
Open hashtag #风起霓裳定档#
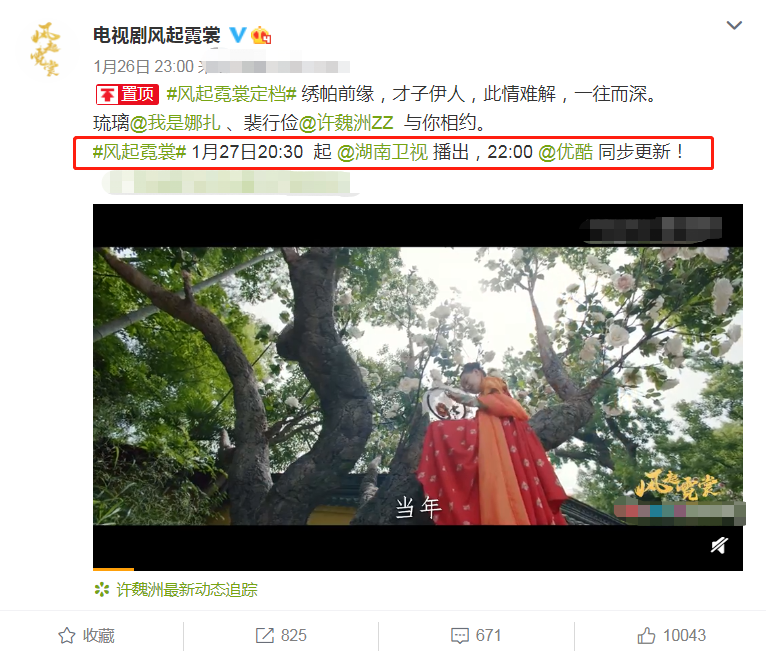point(232,94)
